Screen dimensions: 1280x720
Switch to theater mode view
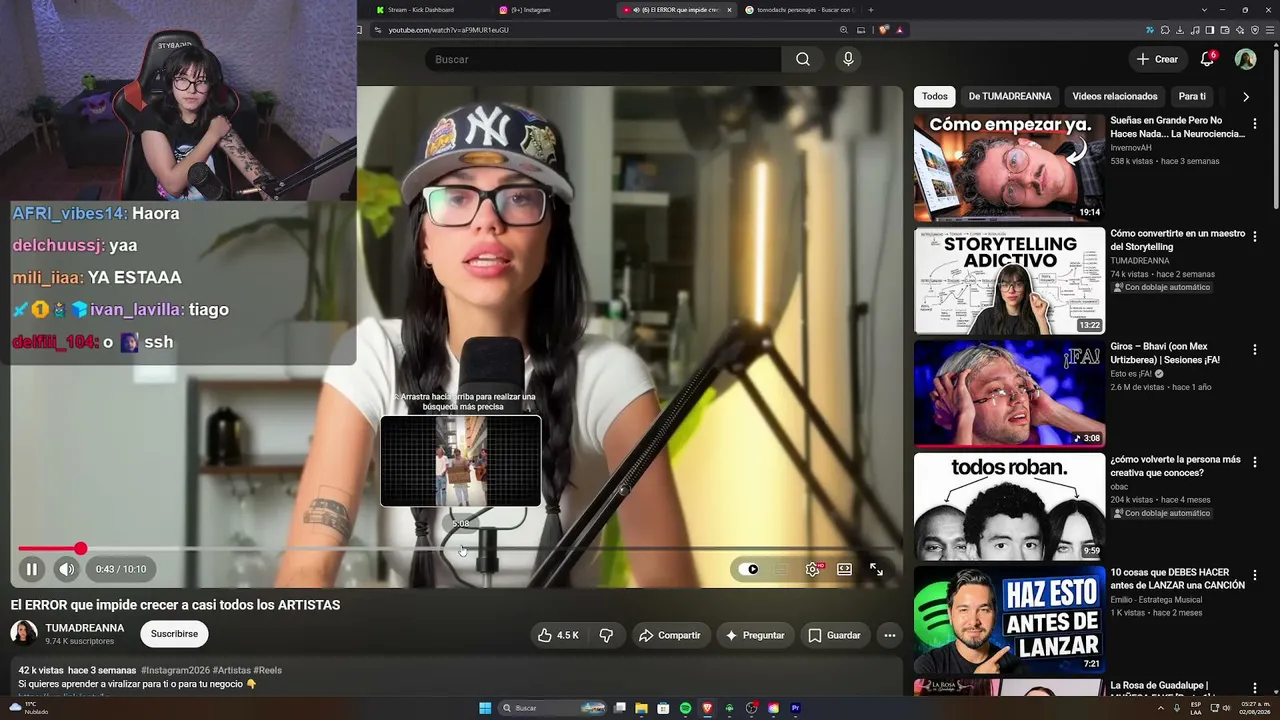(845, 569)
